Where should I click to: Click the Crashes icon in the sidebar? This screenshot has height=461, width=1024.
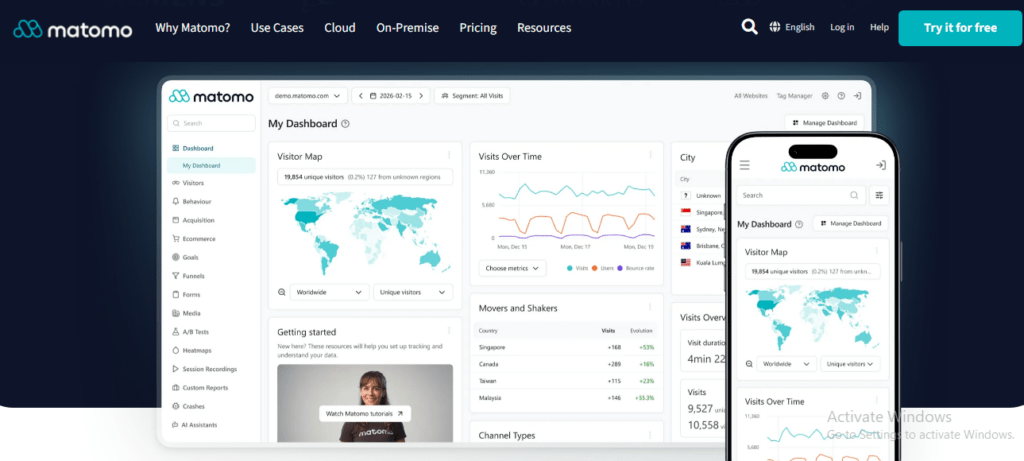tap(176, 406)
